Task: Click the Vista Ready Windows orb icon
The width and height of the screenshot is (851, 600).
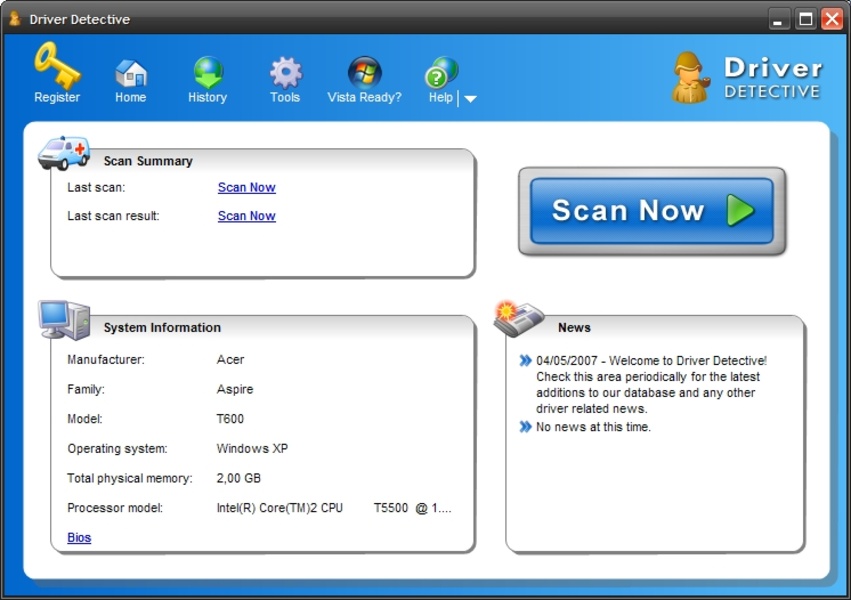Action: click(x=364, y=73)
